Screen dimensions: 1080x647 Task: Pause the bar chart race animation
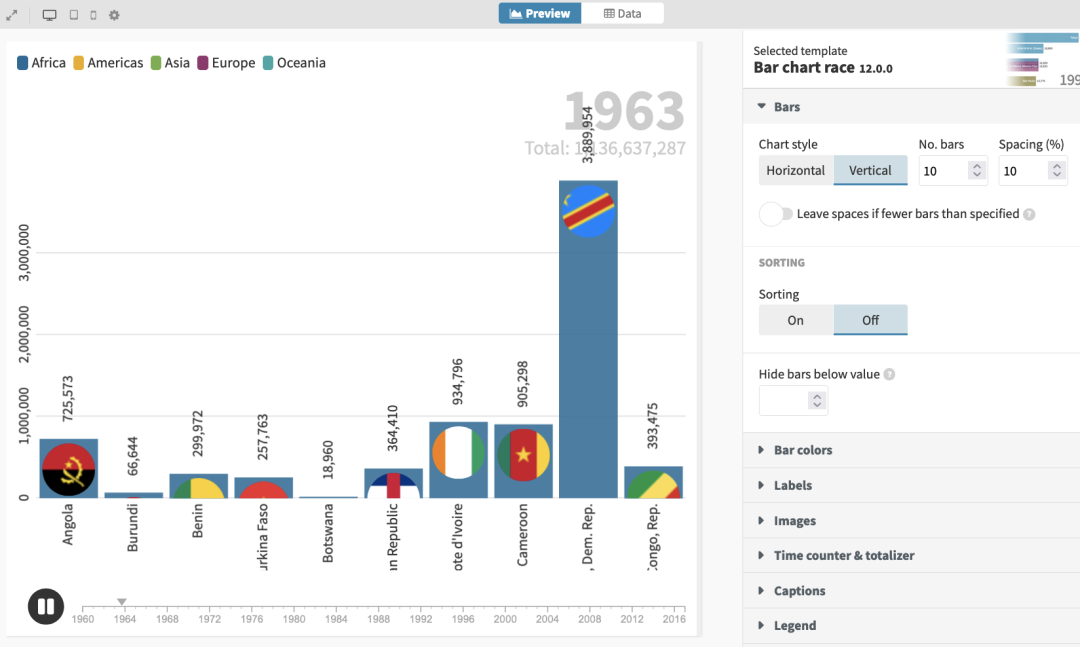pos(46,606)
